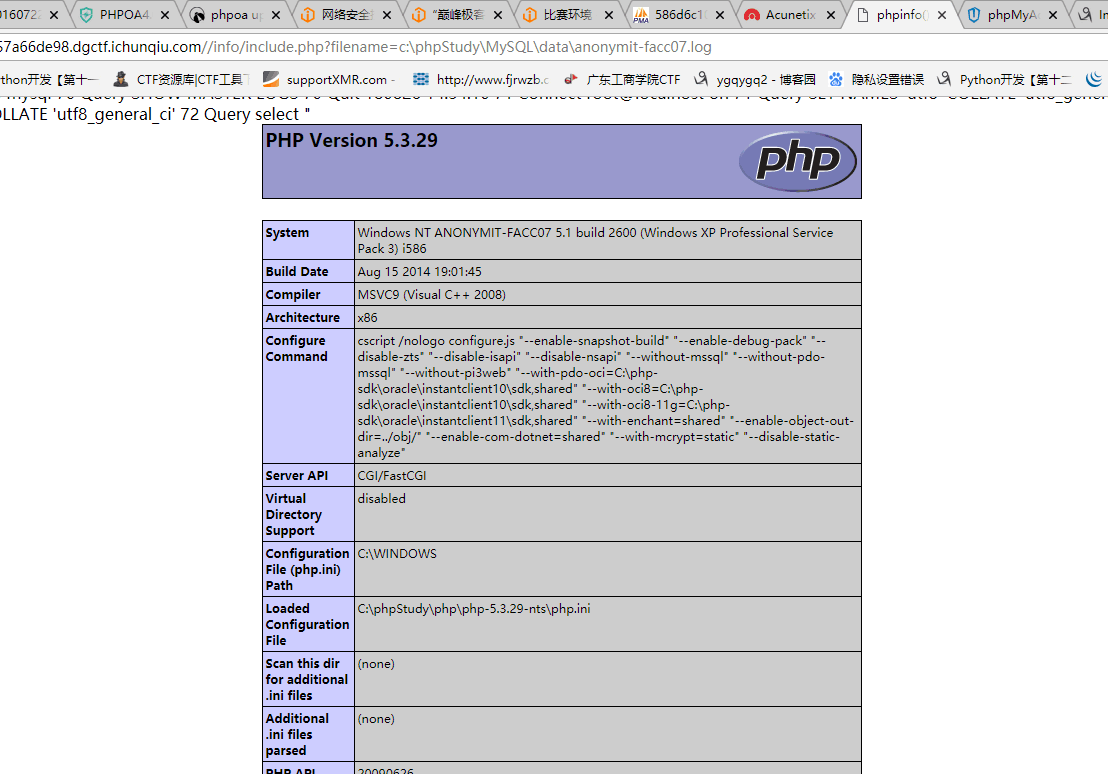Click the phpinfo() tab page icon
1108x774 pixels.
click(863, 15)
